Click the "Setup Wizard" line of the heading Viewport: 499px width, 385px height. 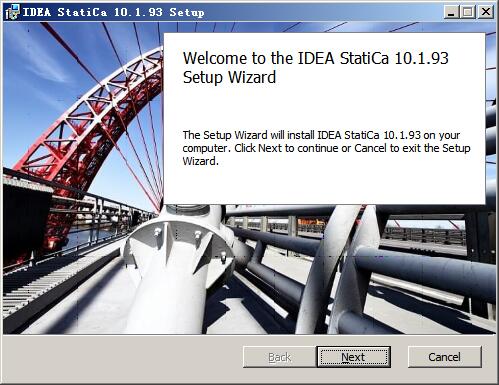229,77
